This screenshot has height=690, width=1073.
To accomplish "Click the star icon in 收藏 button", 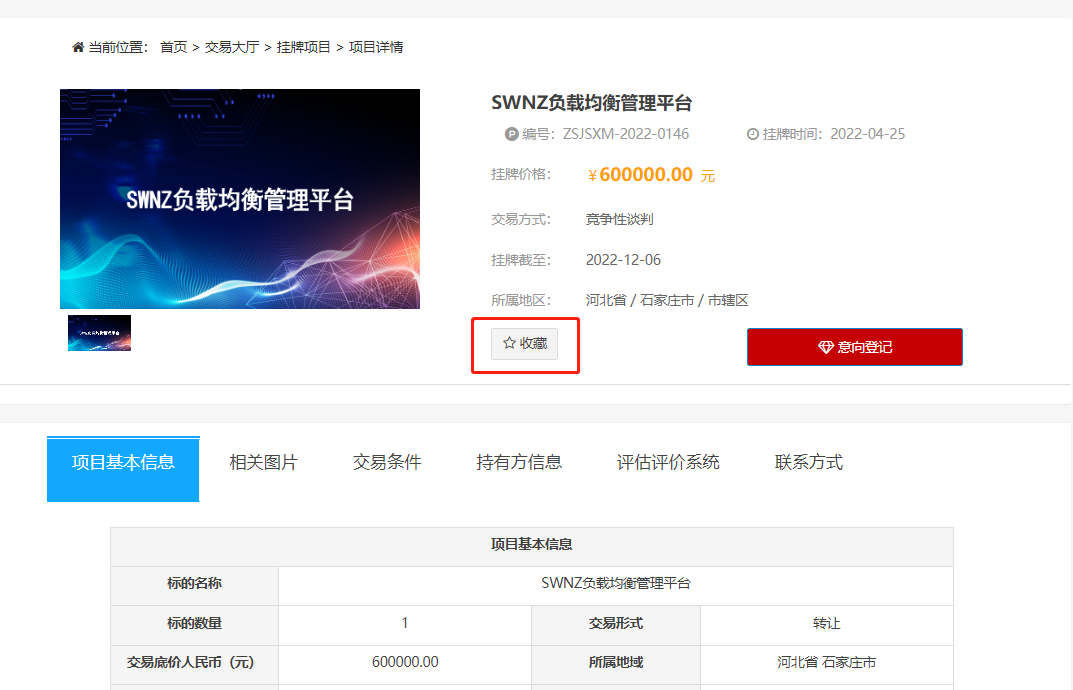I will [x=509, y=343].
